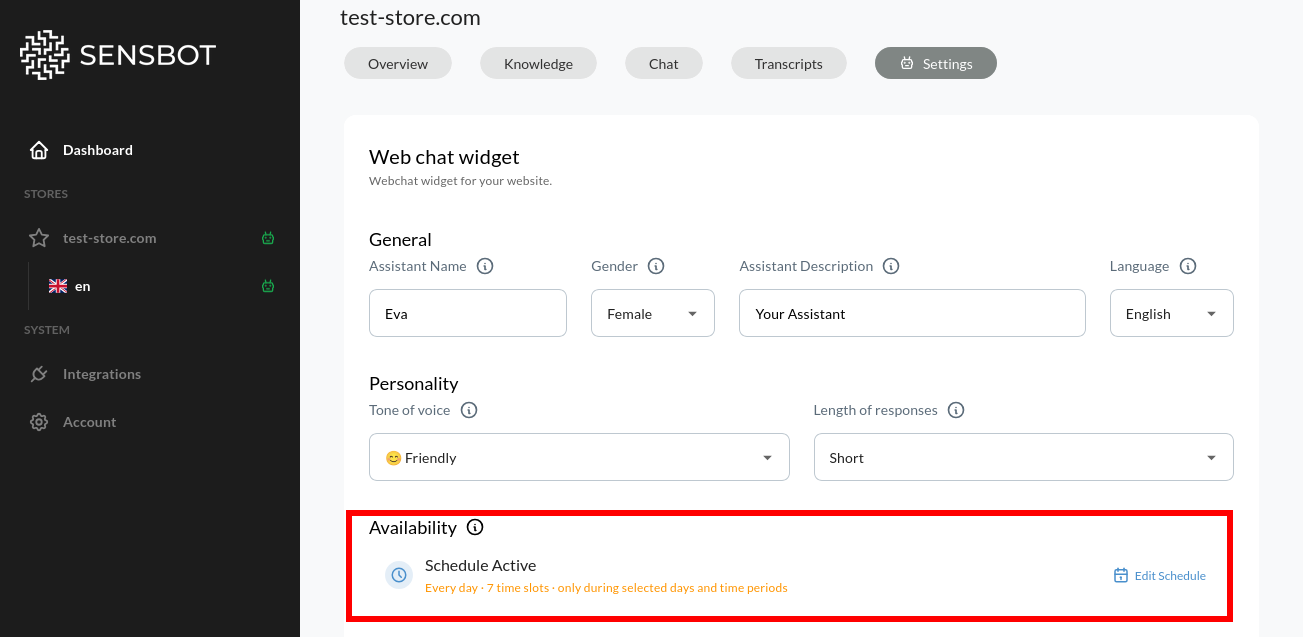Expand the Length of responses dropdown
Viewport: 1303px width, 637px height.
(1023, 457)
